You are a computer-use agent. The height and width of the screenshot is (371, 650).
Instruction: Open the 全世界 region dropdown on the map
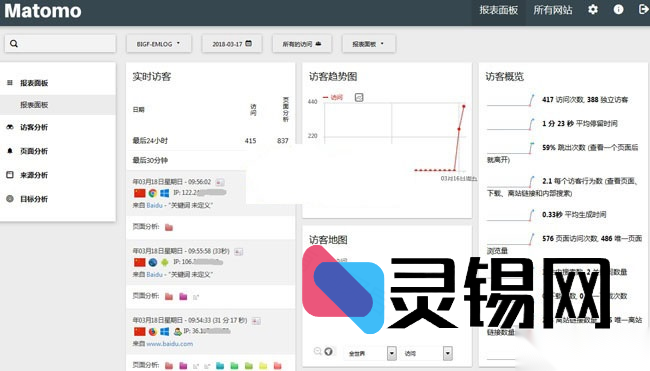370,353
